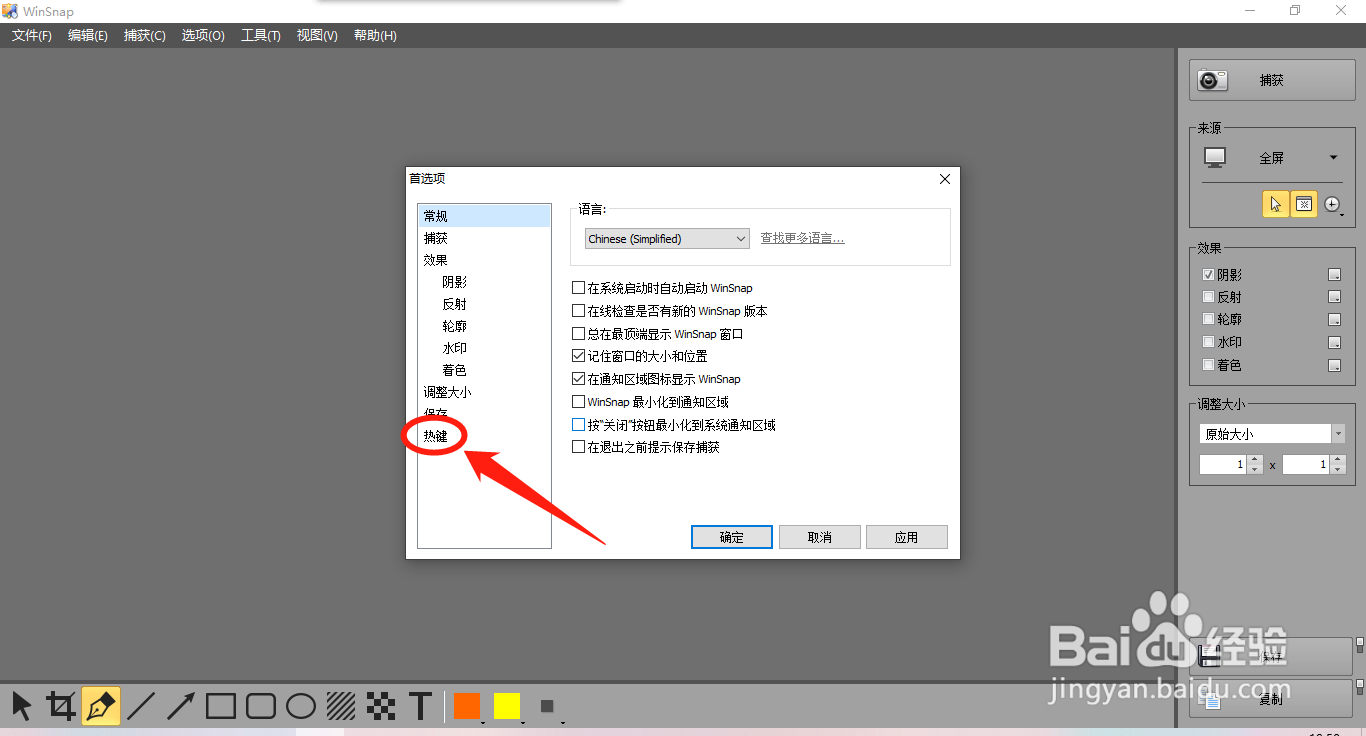Open the 帮助(H) menu

(375, 35)
